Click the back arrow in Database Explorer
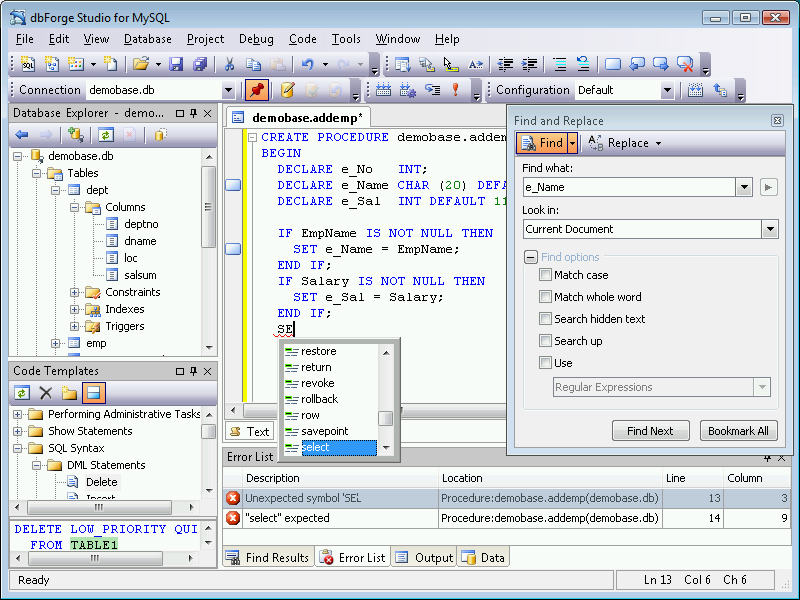 (x=21, y=135)
